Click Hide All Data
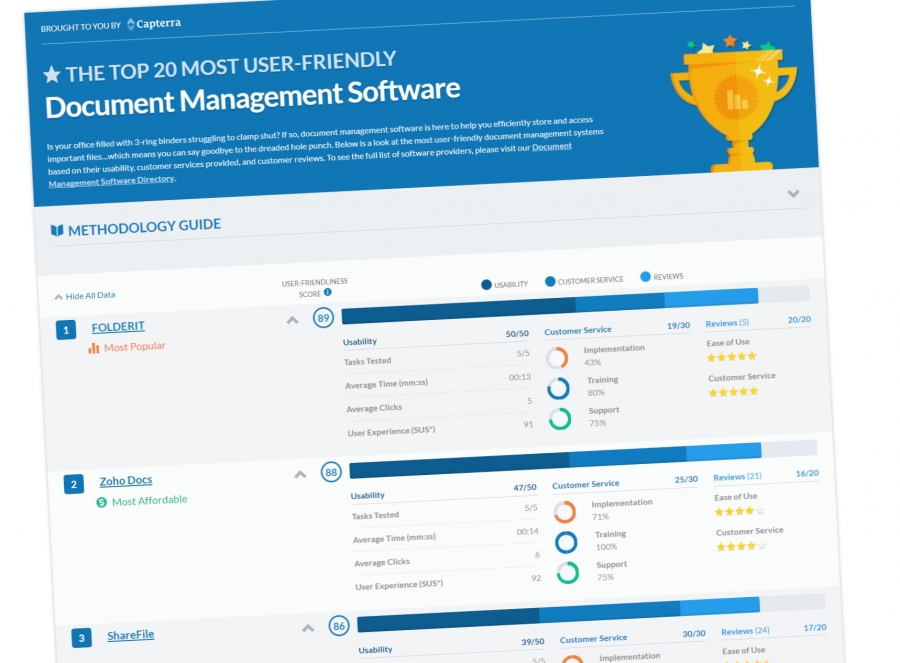This screenshot has height=663, width=900. (x=85, y=296)
